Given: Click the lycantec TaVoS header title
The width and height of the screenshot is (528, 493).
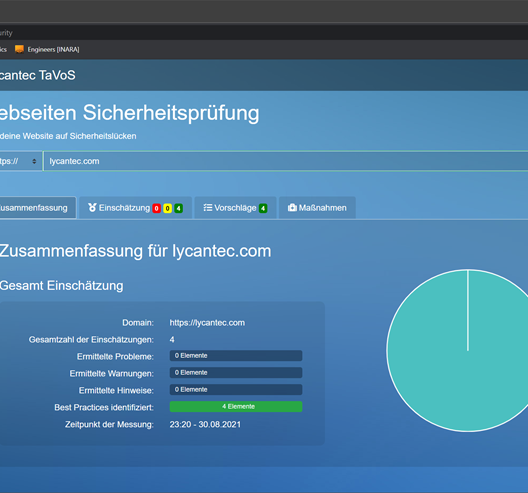Looking at the screenshot, I should [x=37, y=75].
